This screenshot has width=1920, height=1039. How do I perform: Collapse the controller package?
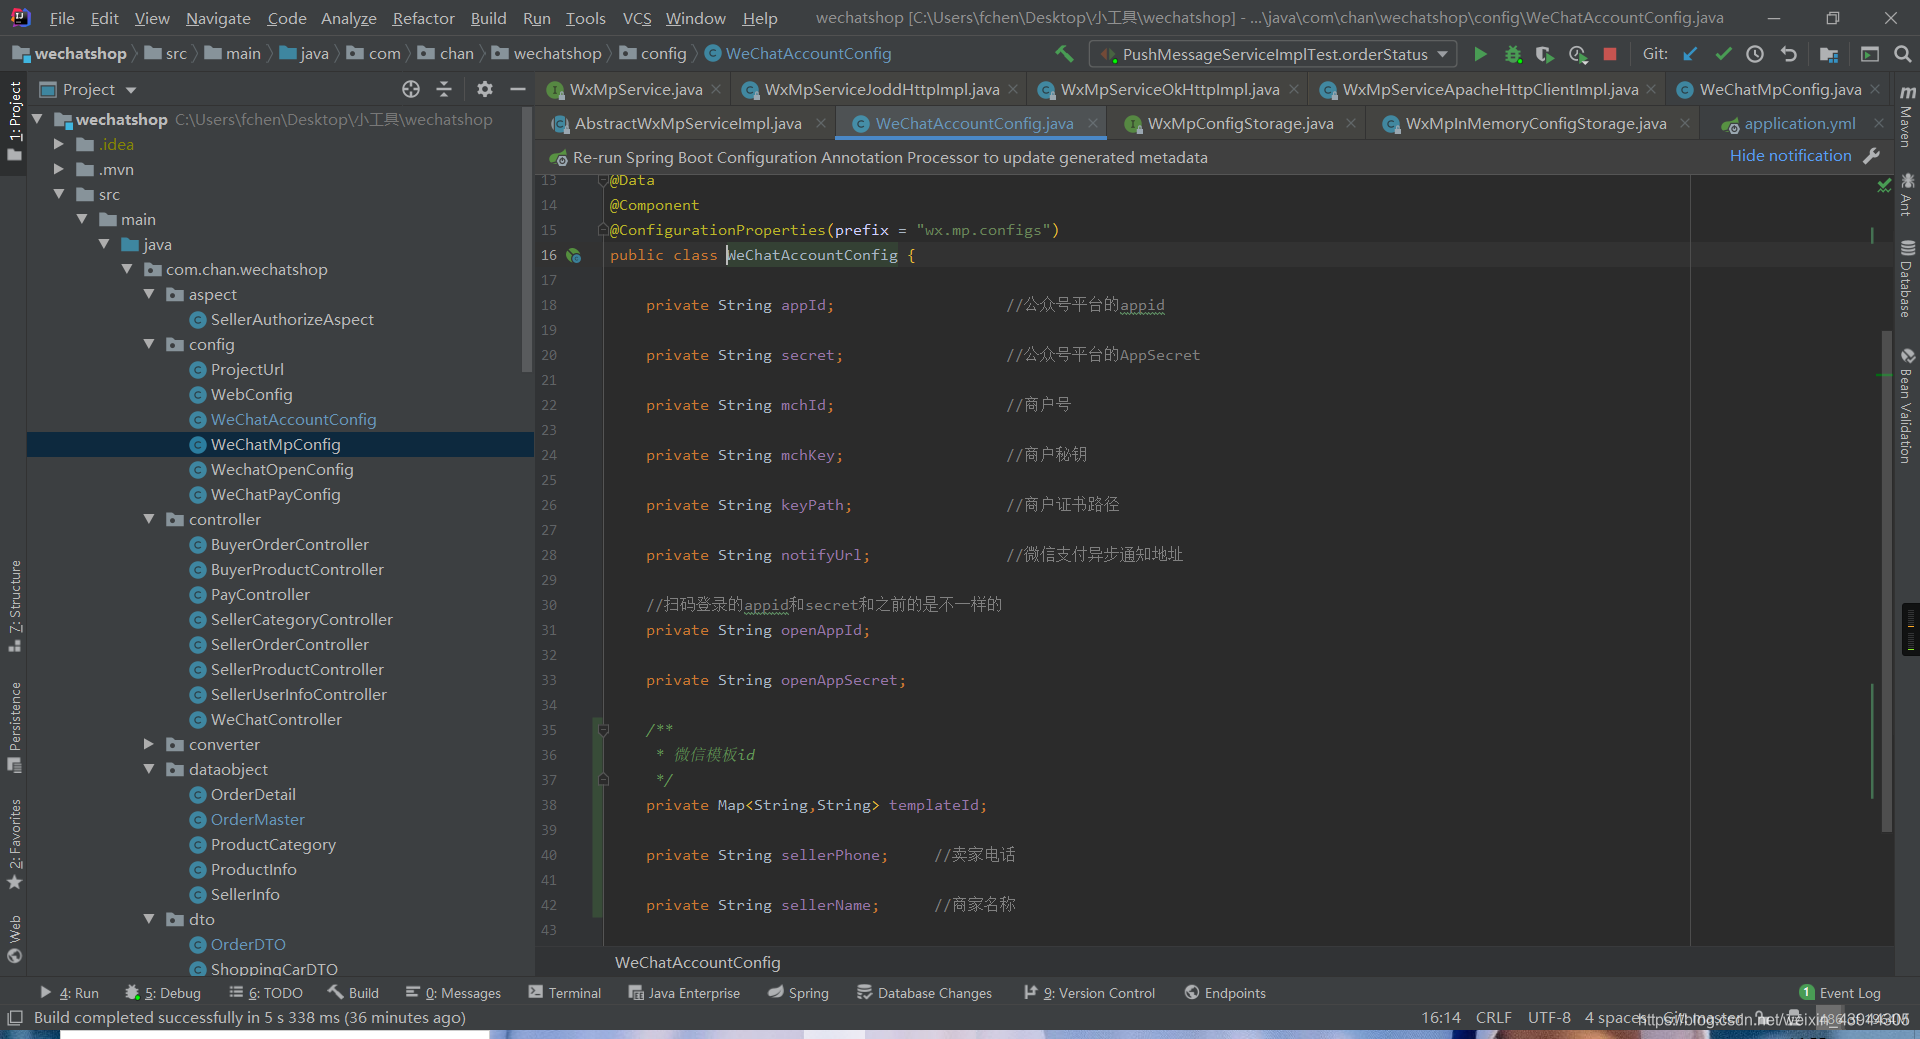149,519
